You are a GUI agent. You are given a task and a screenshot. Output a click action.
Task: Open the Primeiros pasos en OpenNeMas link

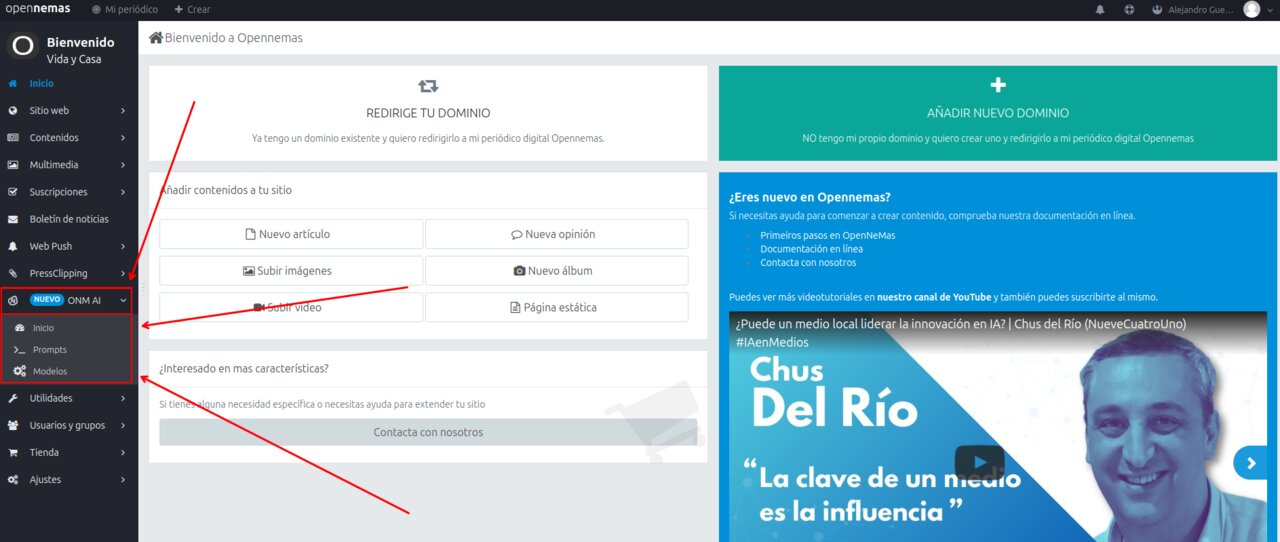click(828, 235)
